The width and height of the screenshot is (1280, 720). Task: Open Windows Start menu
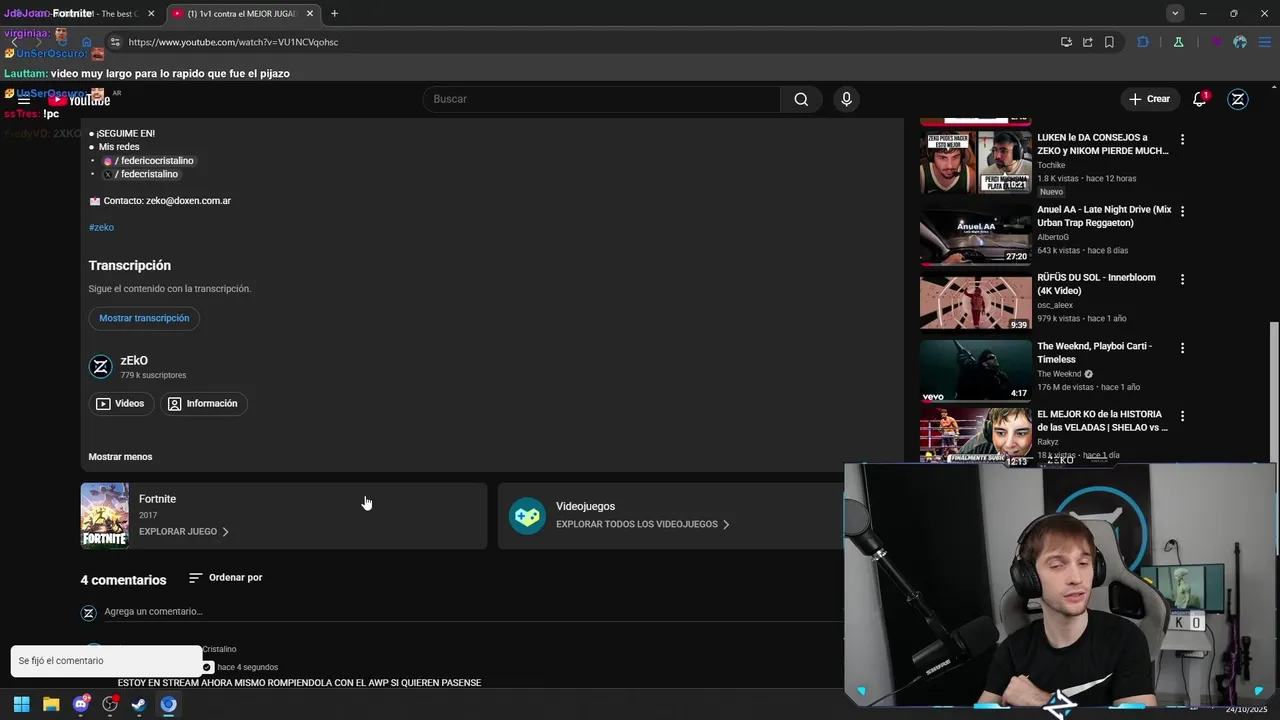click(x=21, y=704)
